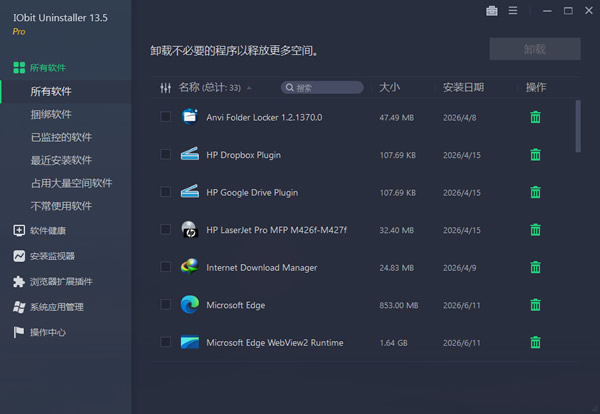Click the Internet Download Manager app icon
Screen dimensions: 600x414
pyautogui.click(x=190, y=267)
